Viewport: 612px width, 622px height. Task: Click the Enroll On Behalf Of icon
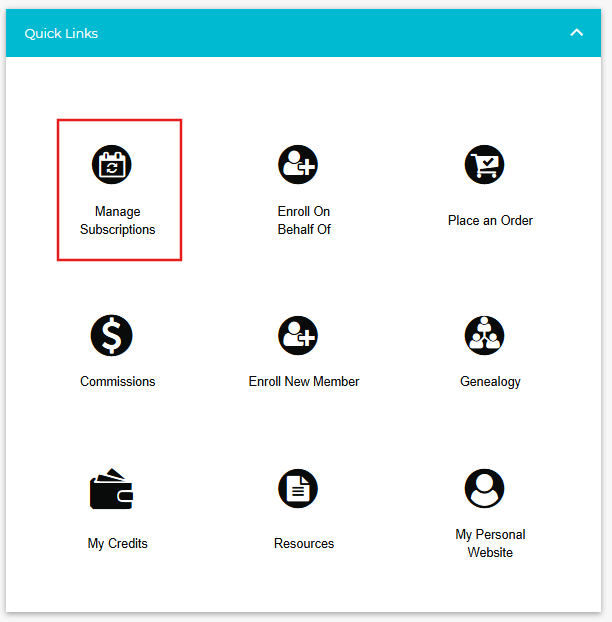298,165
